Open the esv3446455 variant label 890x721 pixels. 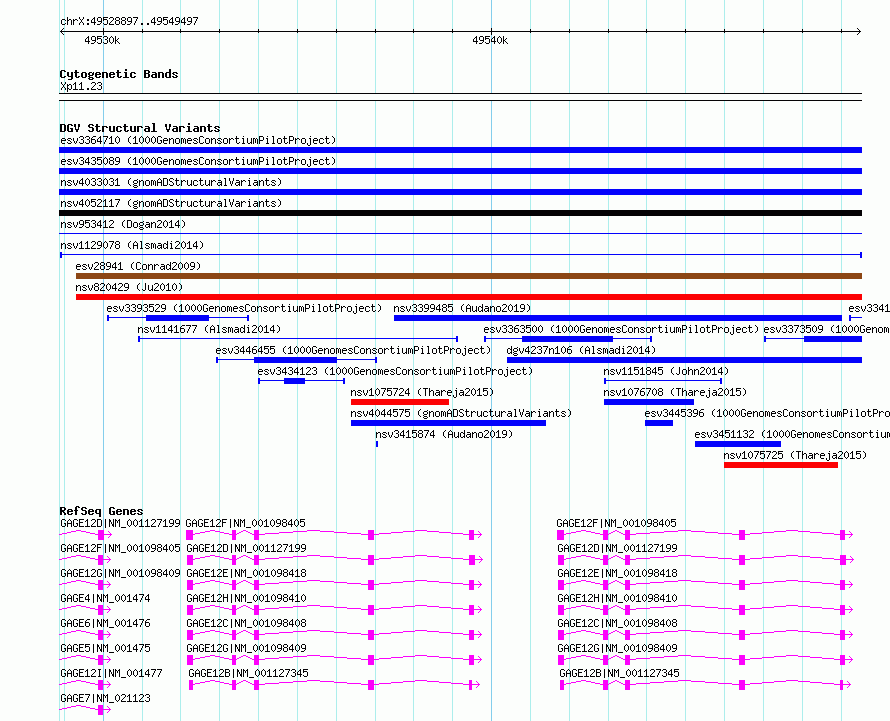click(x=353, y=350)
